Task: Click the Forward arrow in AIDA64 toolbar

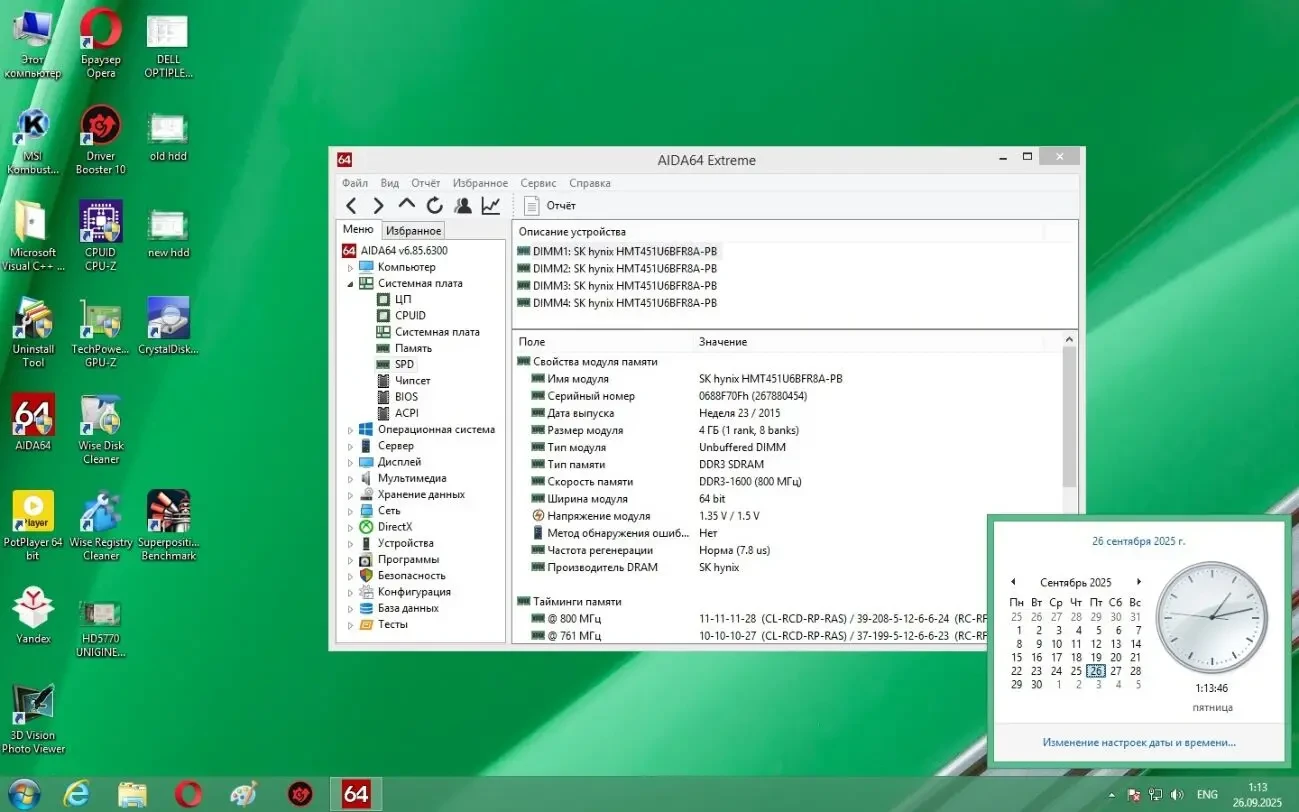Action: tap(378, 206)
